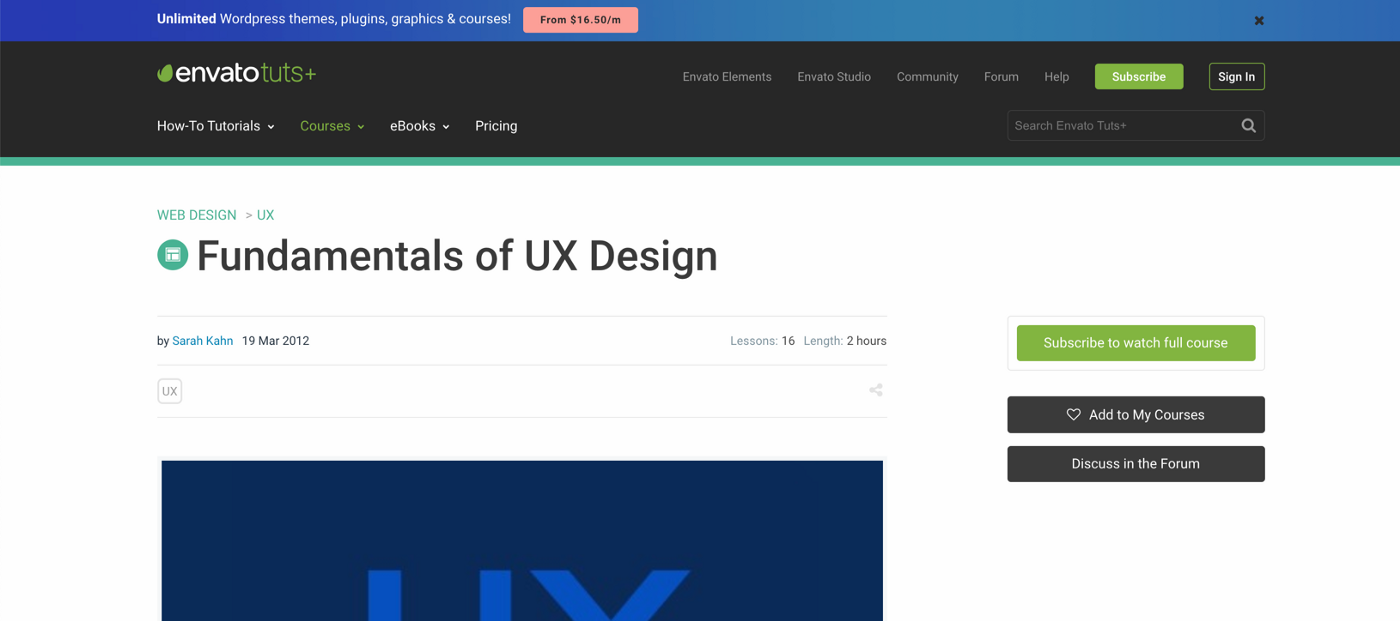
Task: Open the Courses dropdown menu
Action: 332,126
